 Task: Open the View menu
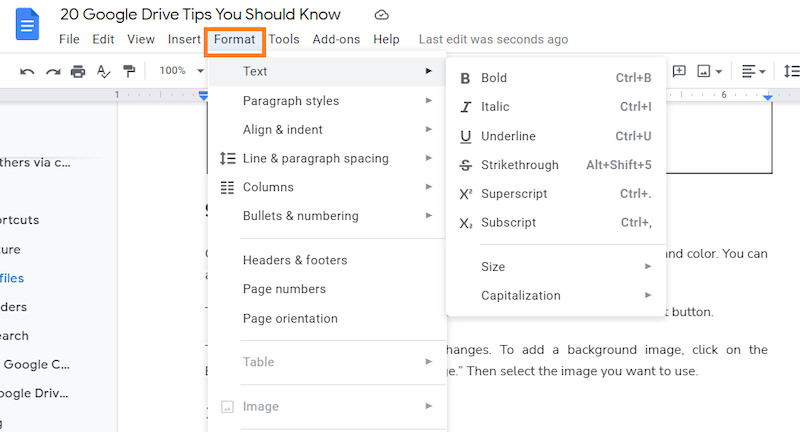click(141, 39)
